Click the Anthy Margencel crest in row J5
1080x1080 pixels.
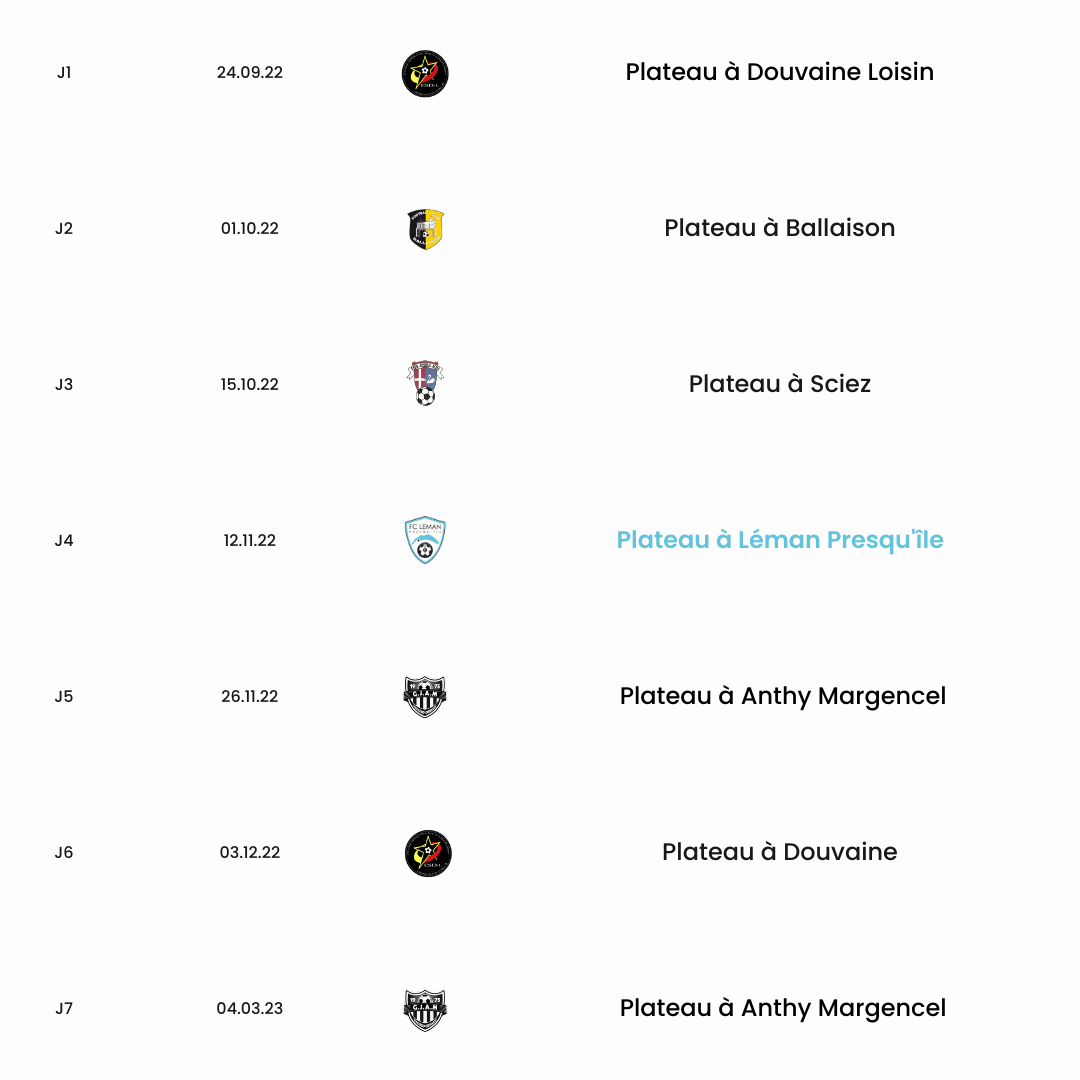coord(425,696)
